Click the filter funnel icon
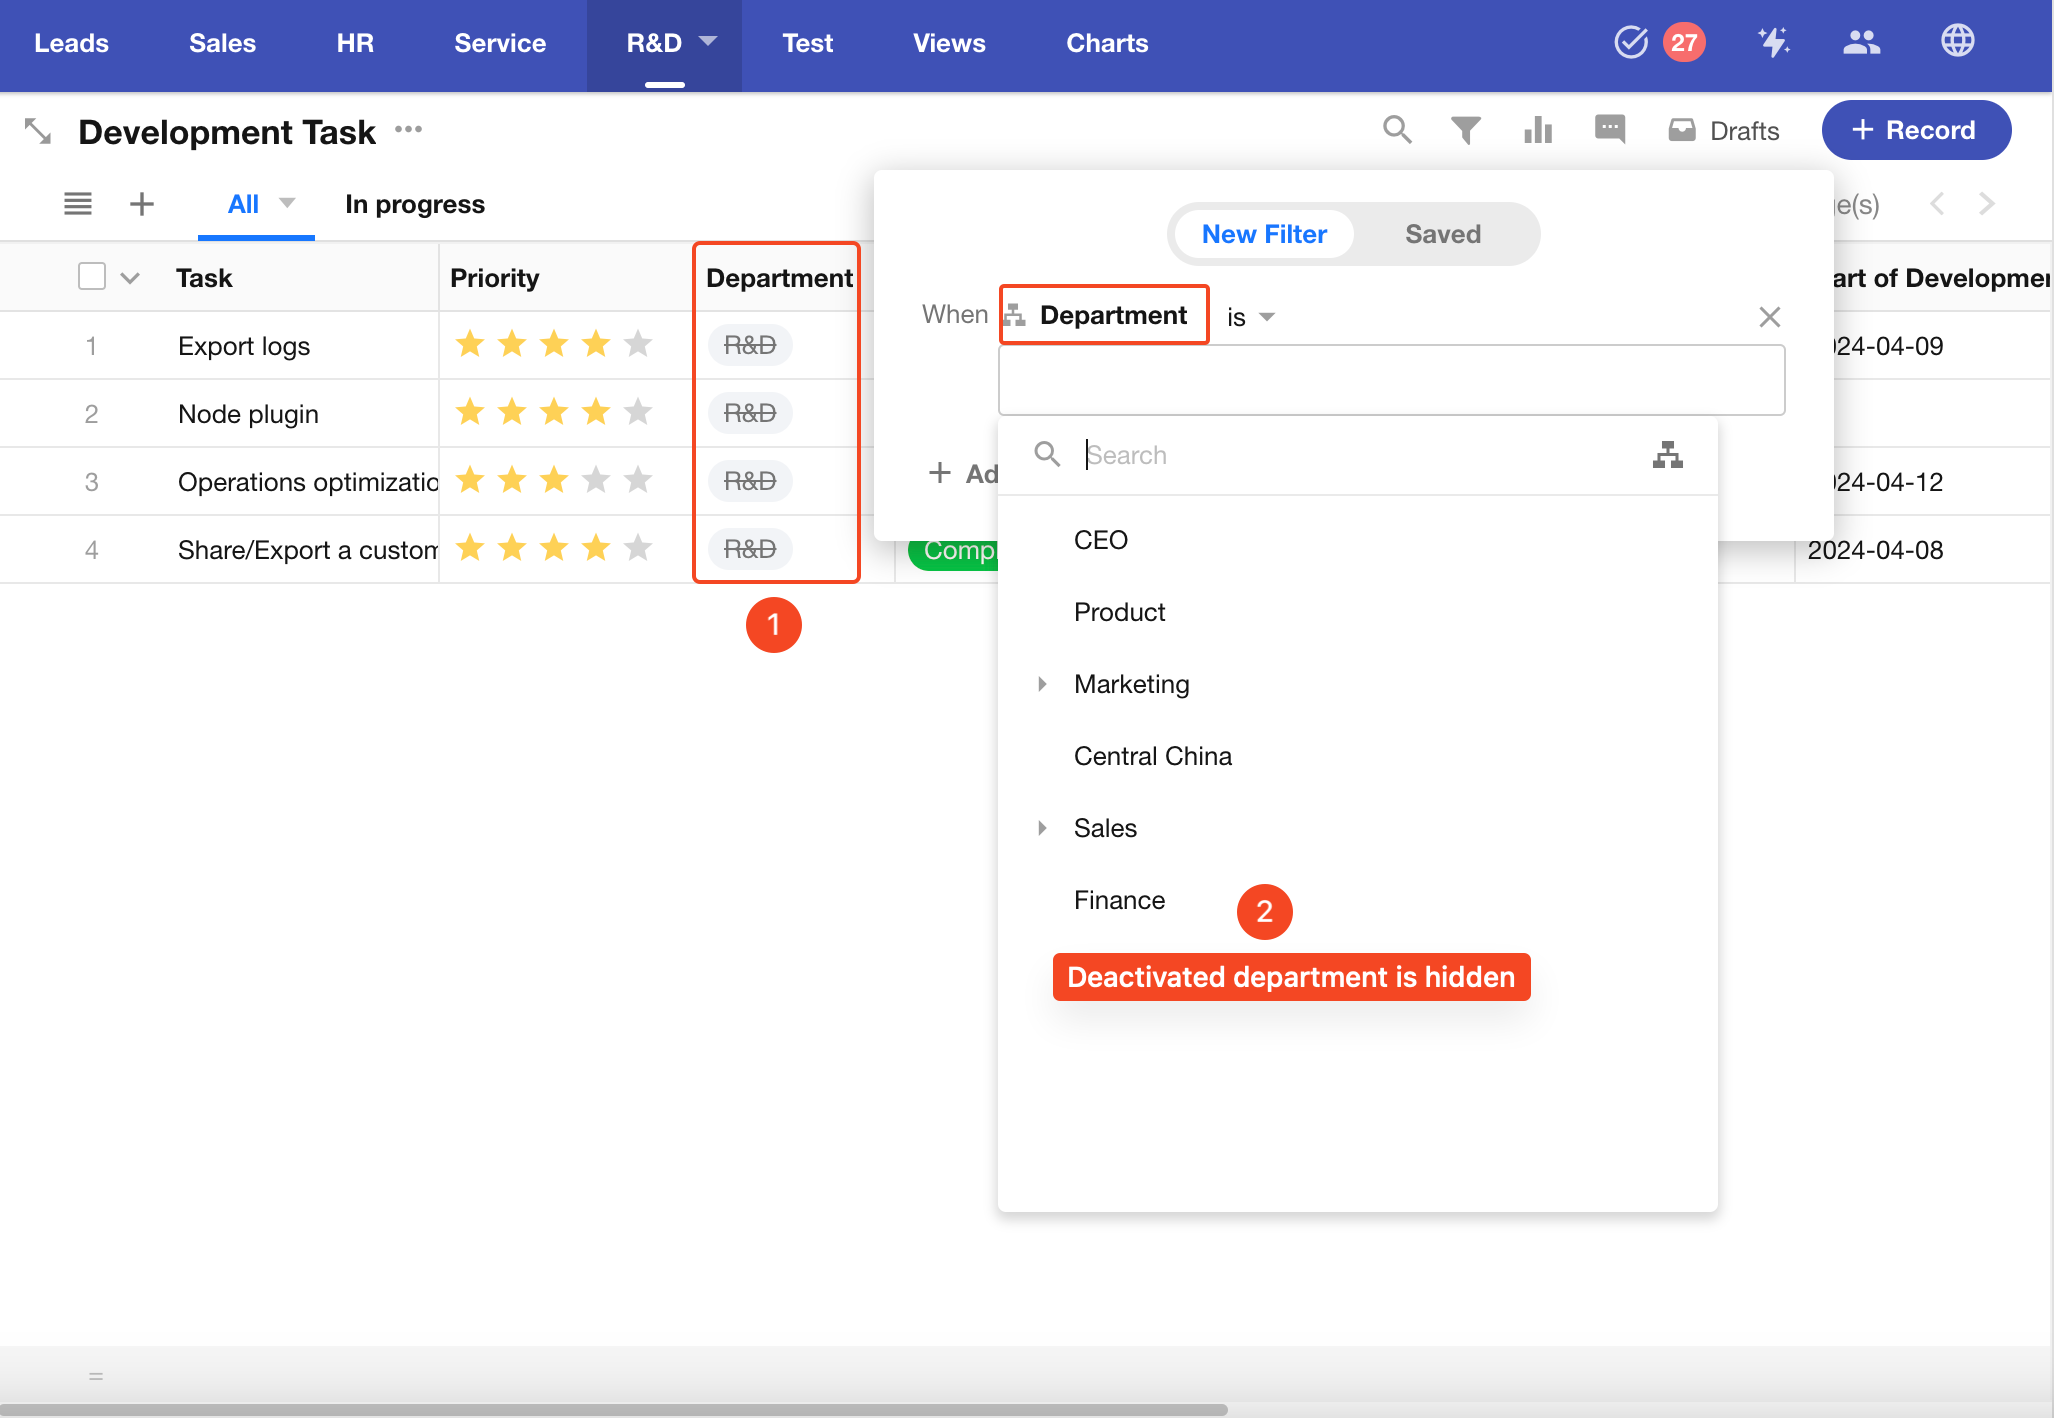Screen dimensions: 2054x1418 [1465, 130]
